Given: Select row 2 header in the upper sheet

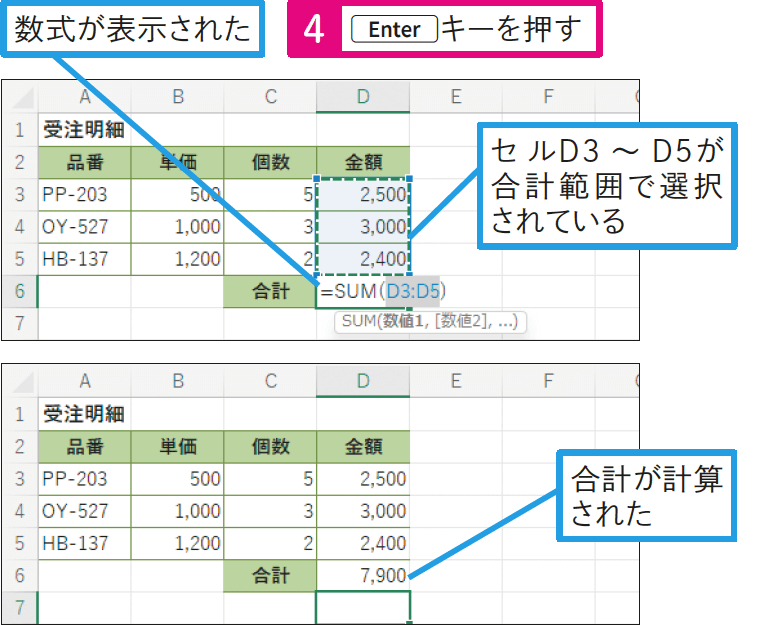Looking at the screenshot, I should click(20, 162).
